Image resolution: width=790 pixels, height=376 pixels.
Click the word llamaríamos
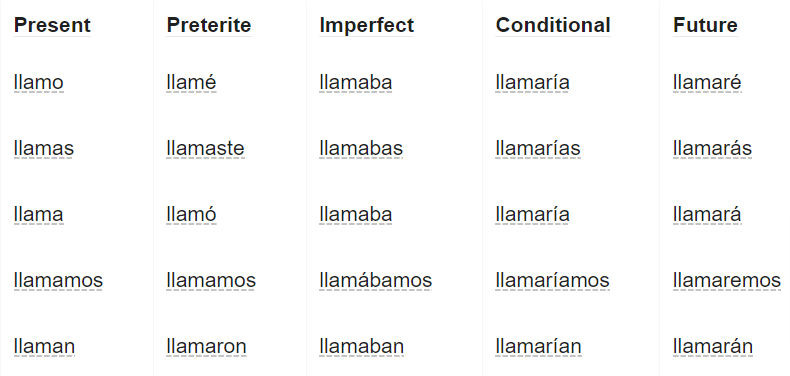point(552,281)
